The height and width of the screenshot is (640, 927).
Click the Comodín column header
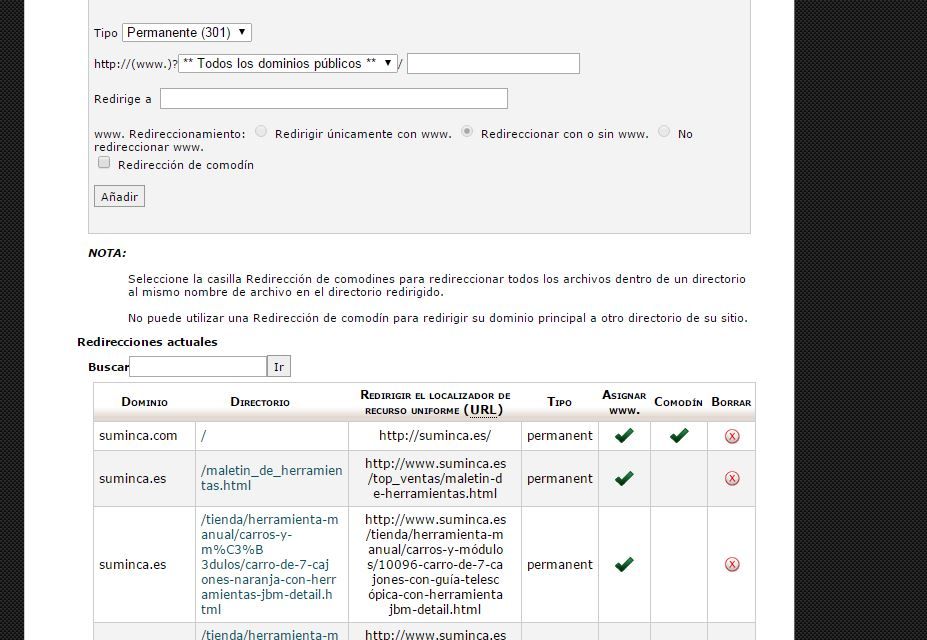tap(678, 402)
